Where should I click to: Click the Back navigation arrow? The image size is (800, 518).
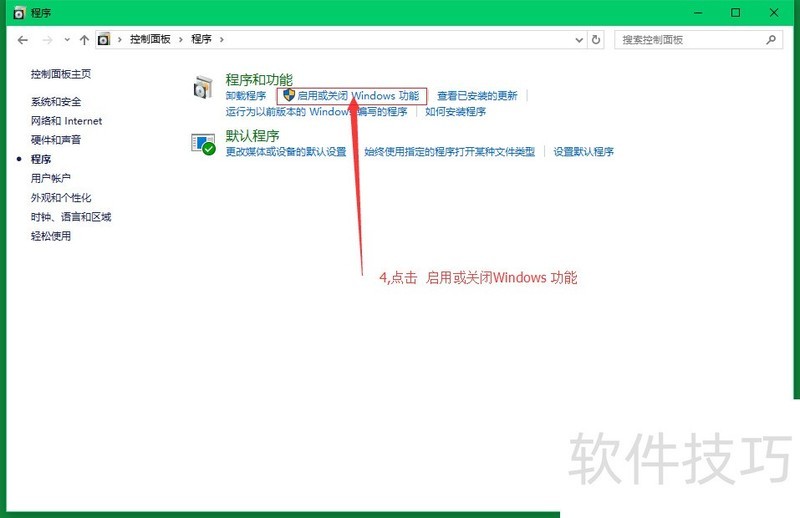click(22, 40)
